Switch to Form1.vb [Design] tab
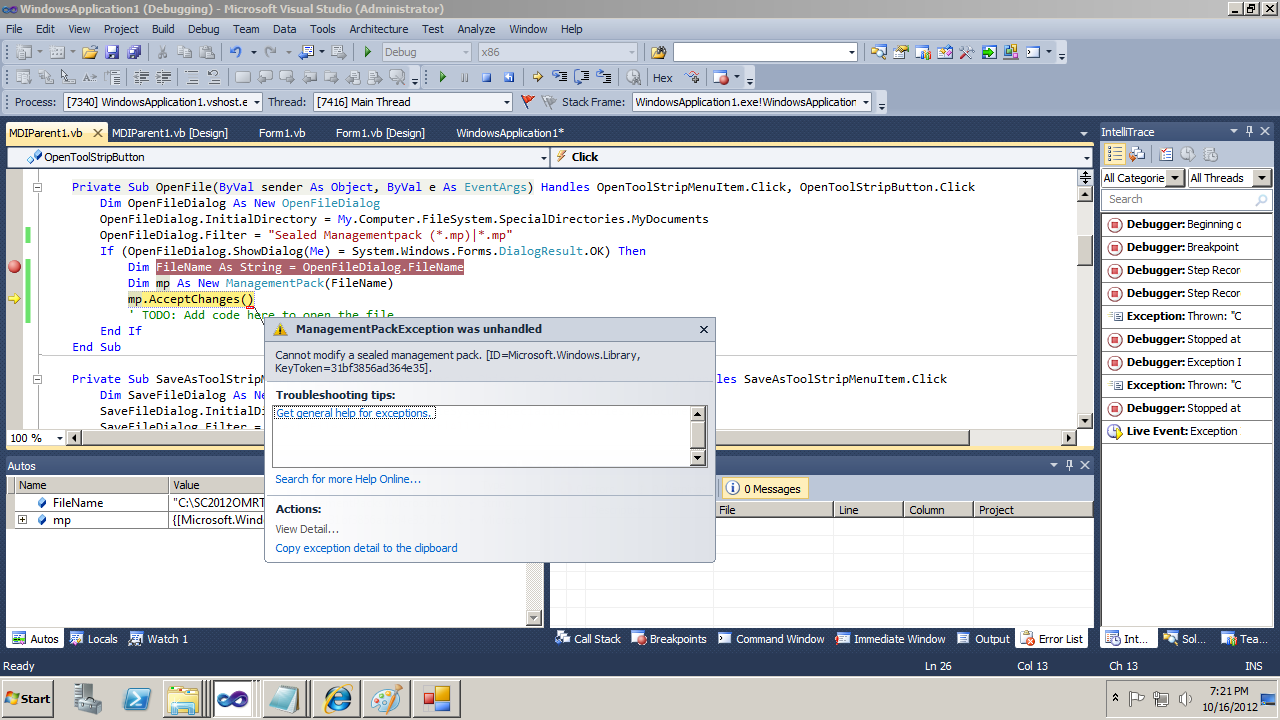Image resolution: width=1280 pixels, height=720 pixels. (380, 133)
